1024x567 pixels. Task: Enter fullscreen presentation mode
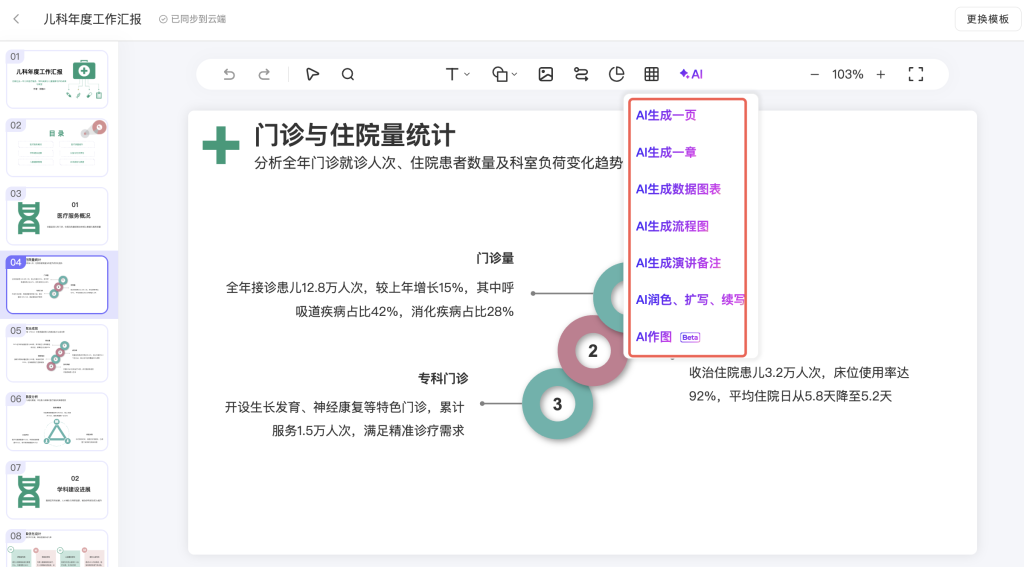coord(915,74)
